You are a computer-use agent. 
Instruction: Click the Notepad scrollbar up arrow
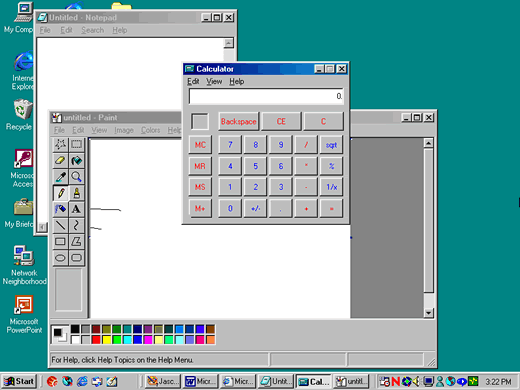(x=229, y=43)
